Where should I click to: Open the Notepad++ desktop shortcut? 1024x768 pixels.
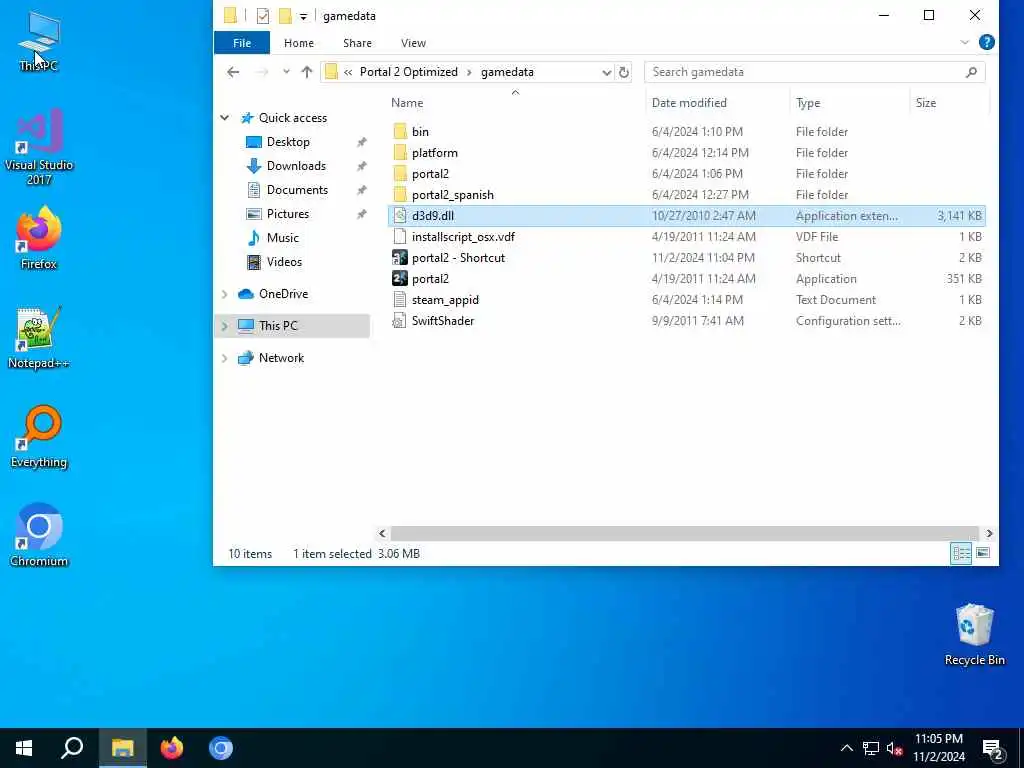[39, 338]
